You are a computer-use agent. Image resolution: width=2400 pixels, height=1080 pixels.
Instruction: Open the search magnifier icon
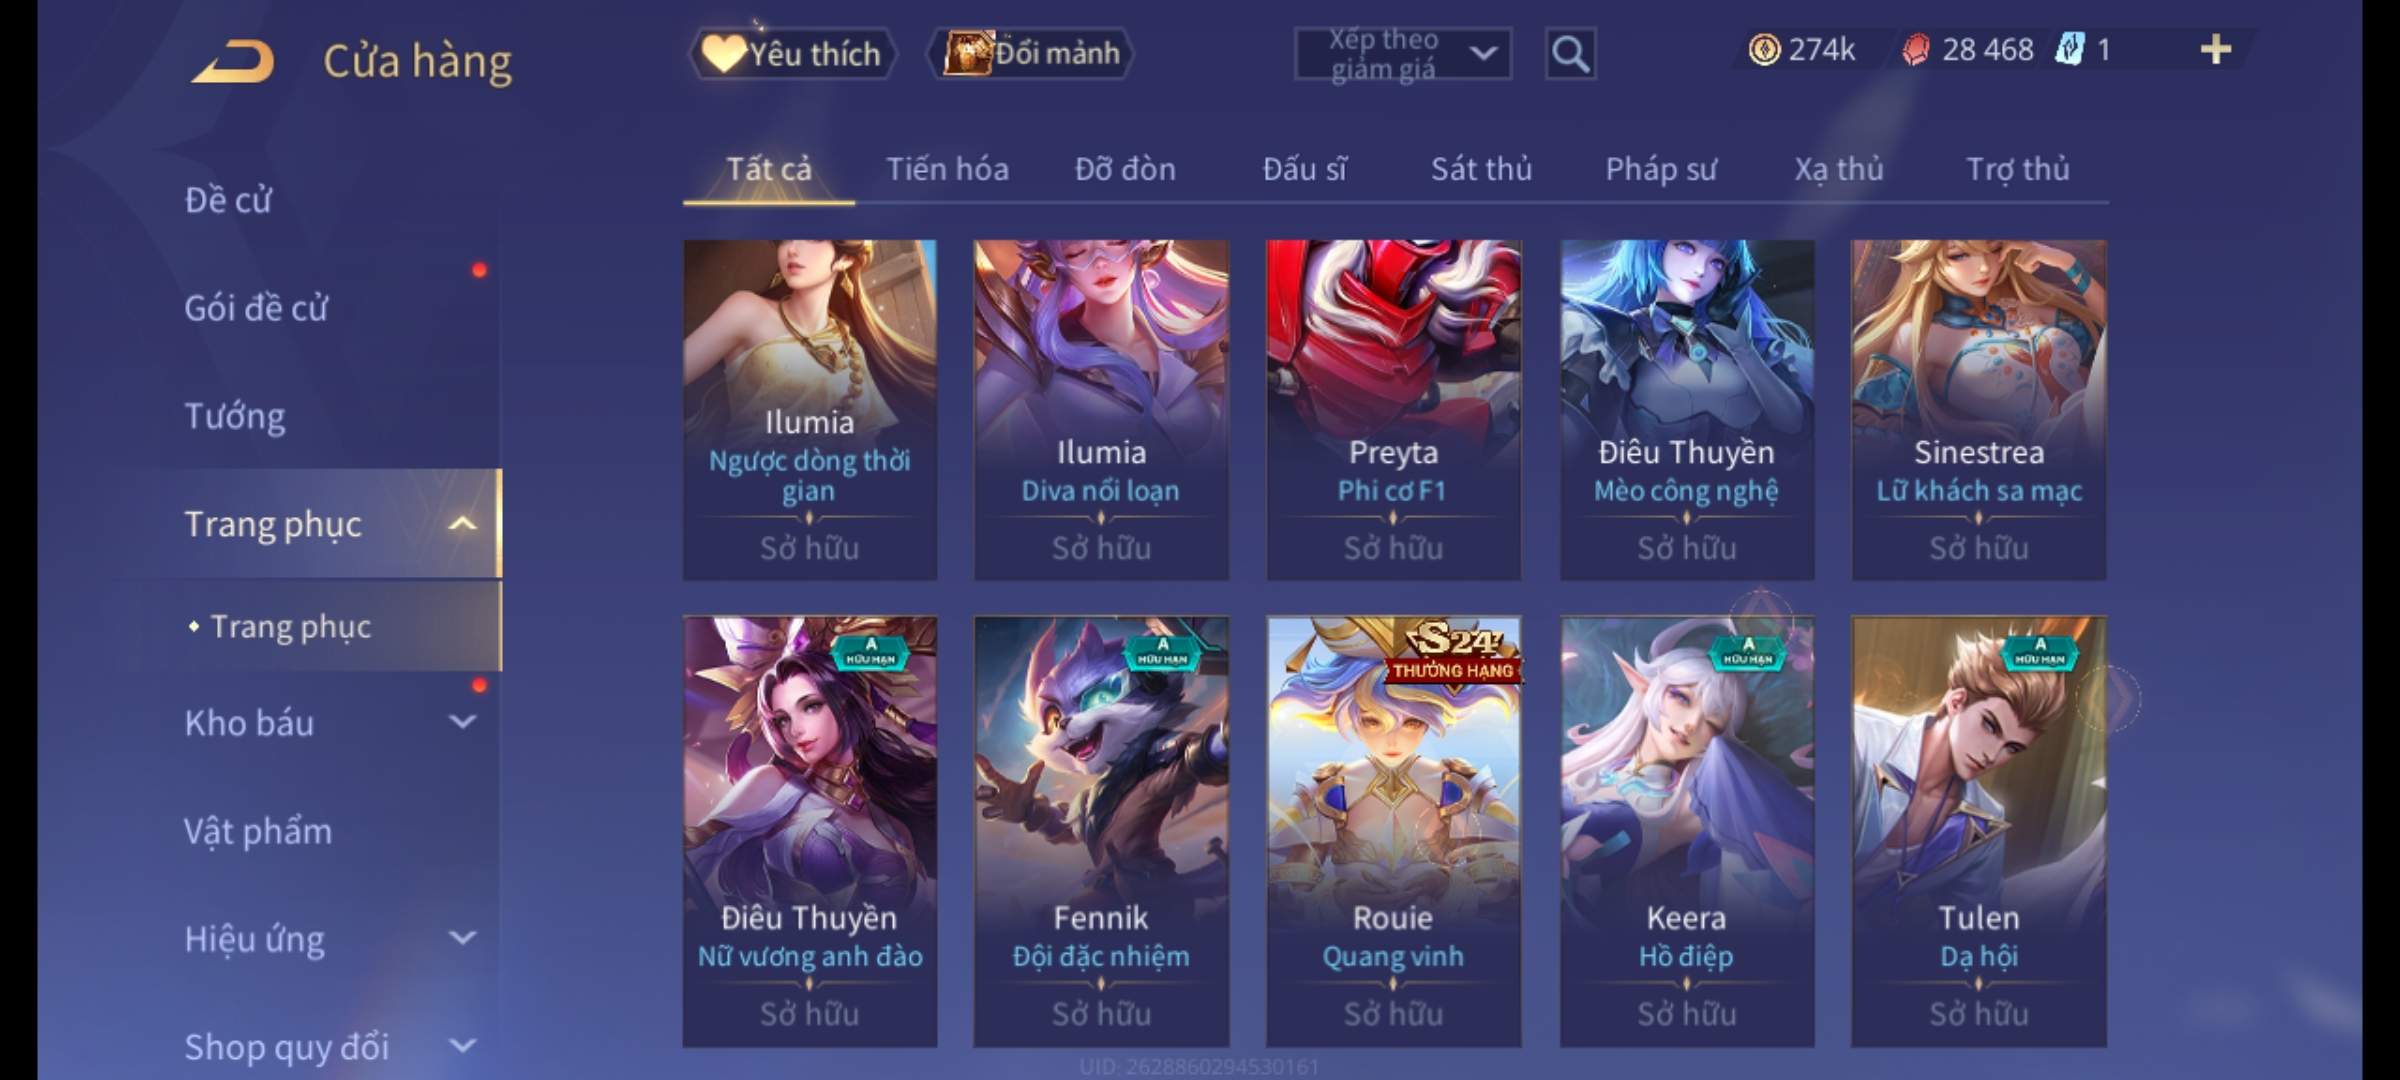click(x=1570, y=53)
